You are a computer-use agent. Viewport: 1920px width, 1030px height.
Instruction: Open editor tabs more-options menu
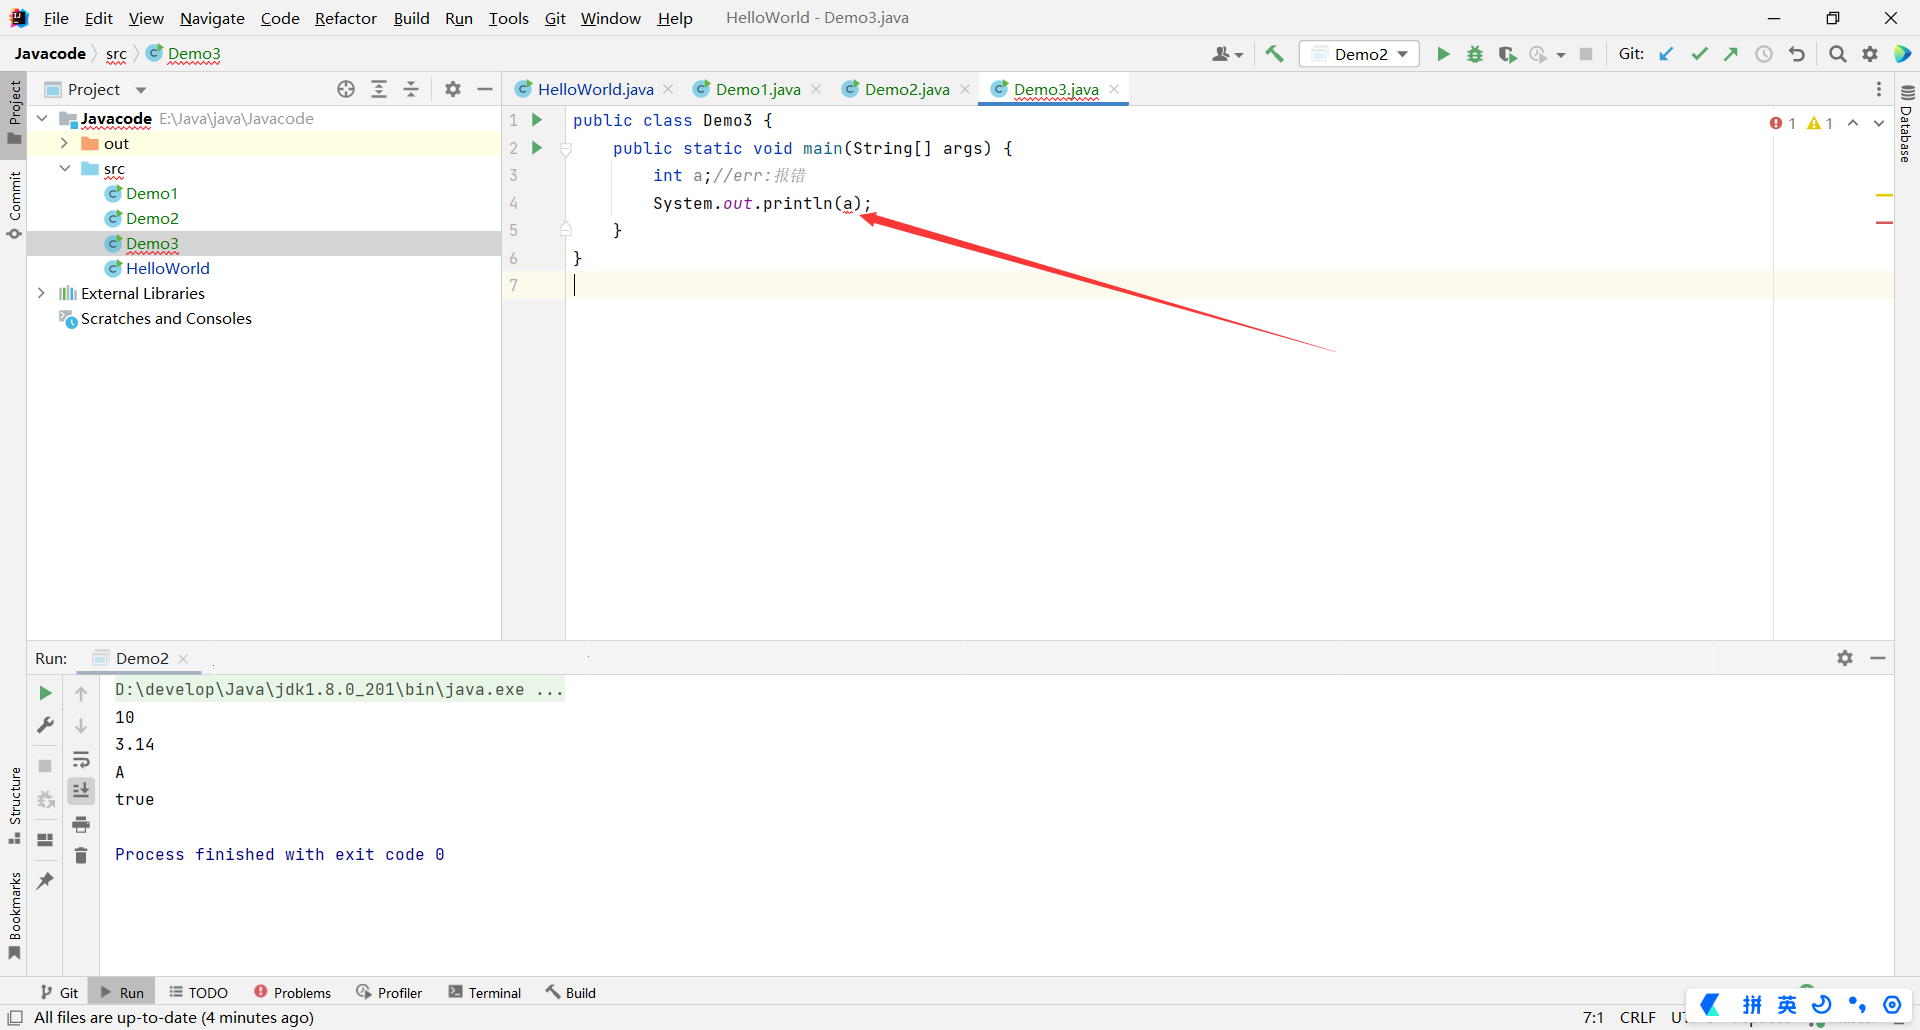(1879, 89)
